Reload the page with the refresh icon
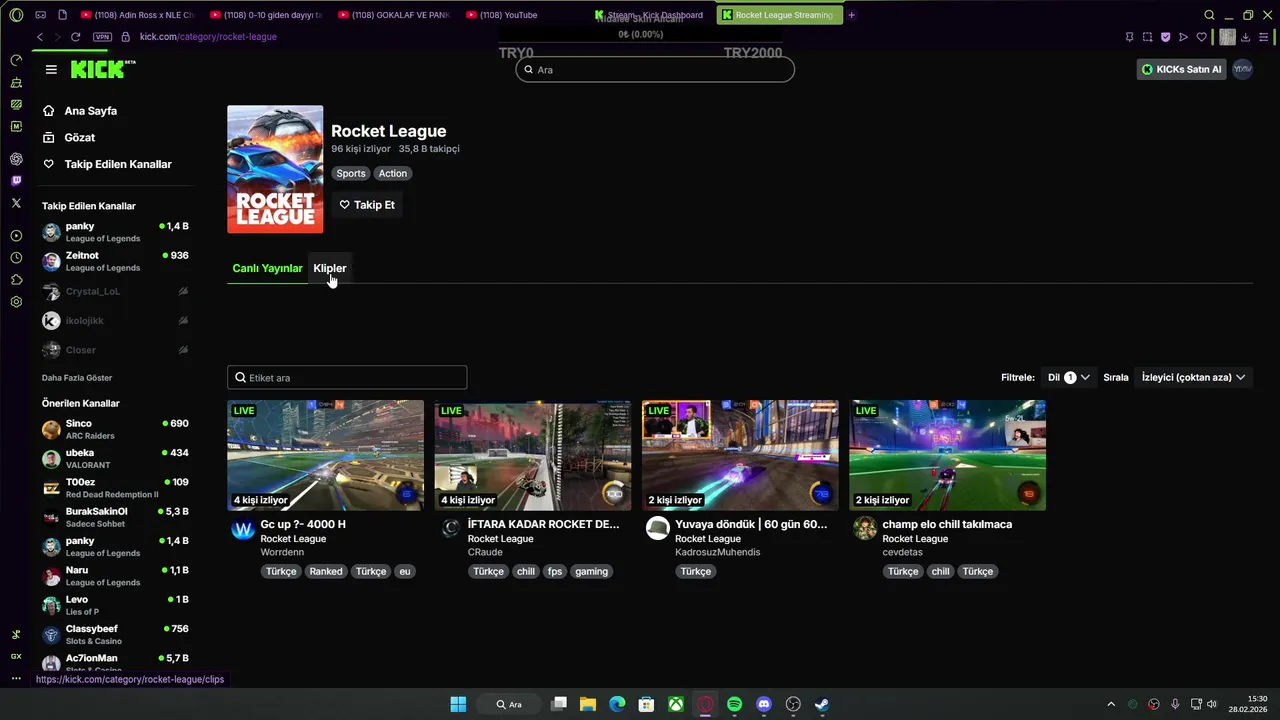 pyautogui.click(x=75, y=37)
